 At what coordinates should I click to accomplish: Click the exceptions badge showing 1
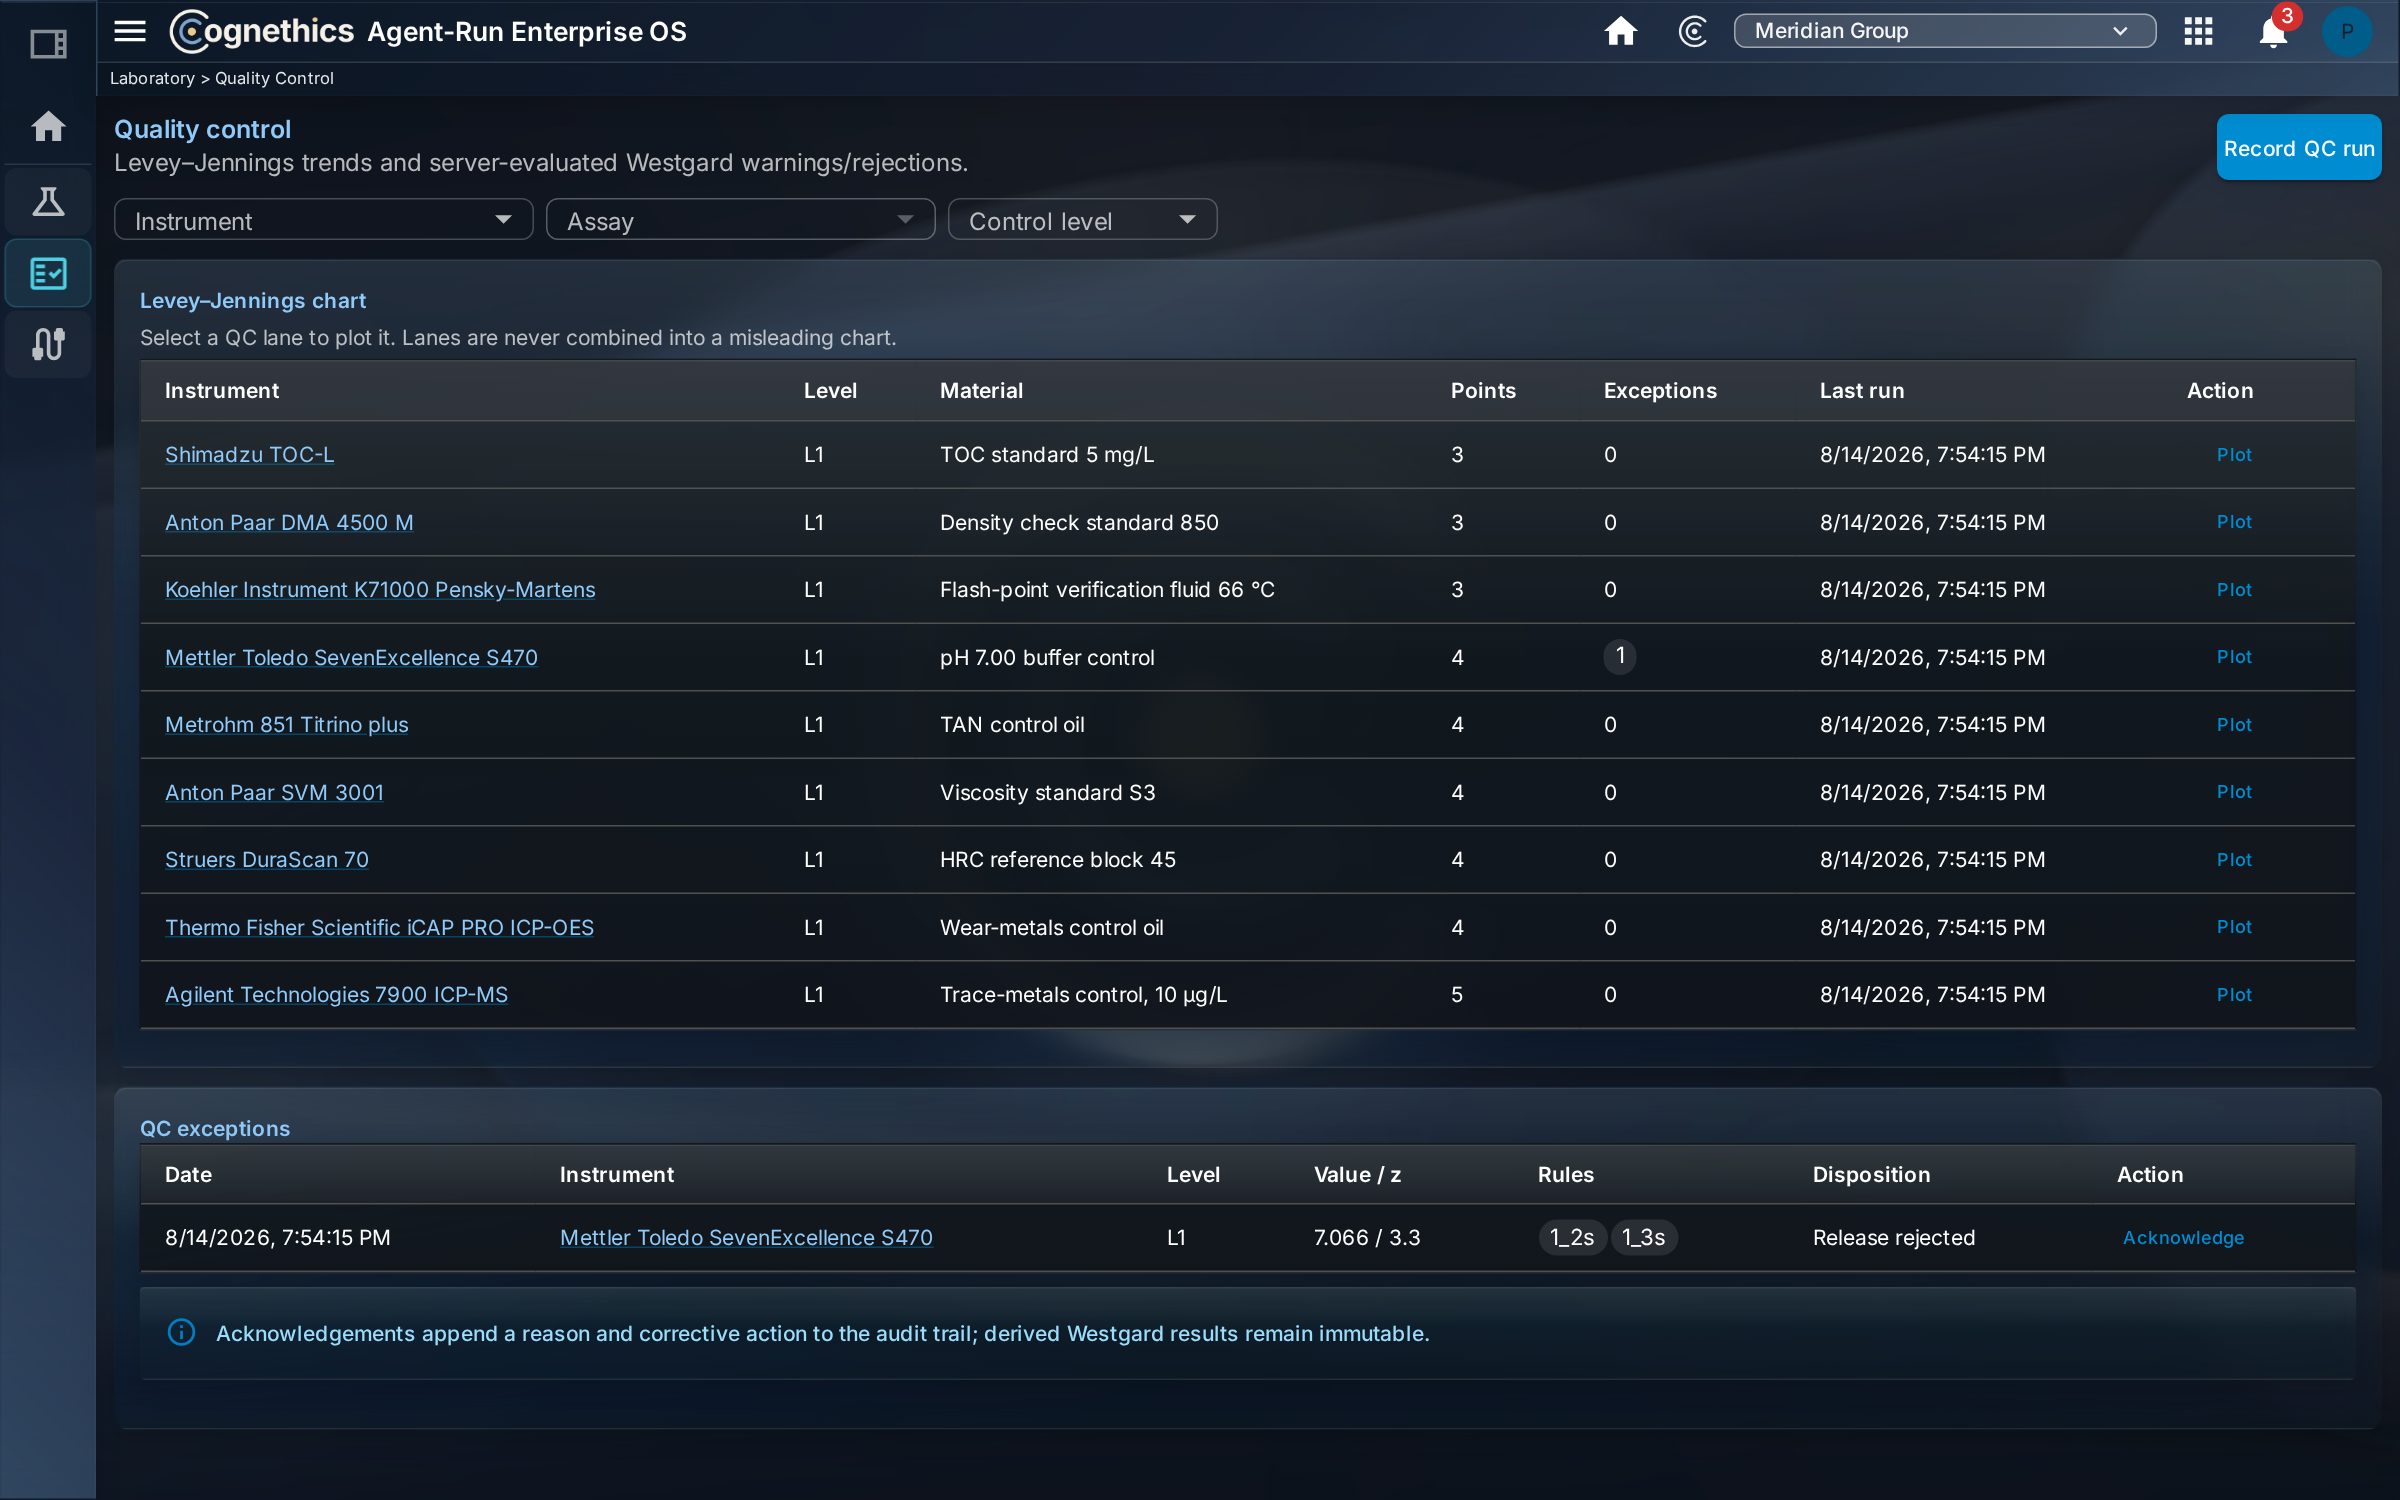pos(1620,656)
